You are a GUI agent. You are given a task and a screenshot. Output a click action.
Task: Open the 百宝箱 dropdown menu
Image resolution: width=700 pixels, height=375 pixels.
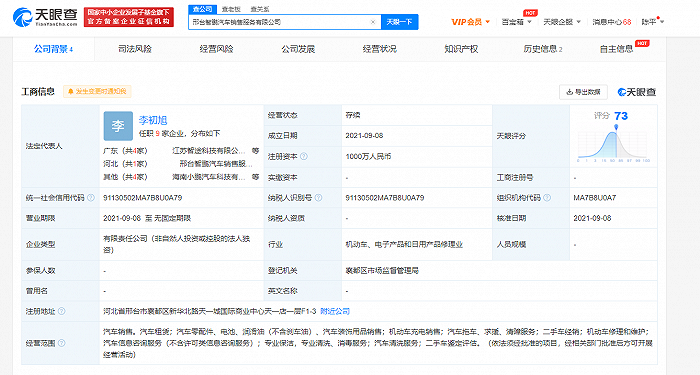point(517,21)
